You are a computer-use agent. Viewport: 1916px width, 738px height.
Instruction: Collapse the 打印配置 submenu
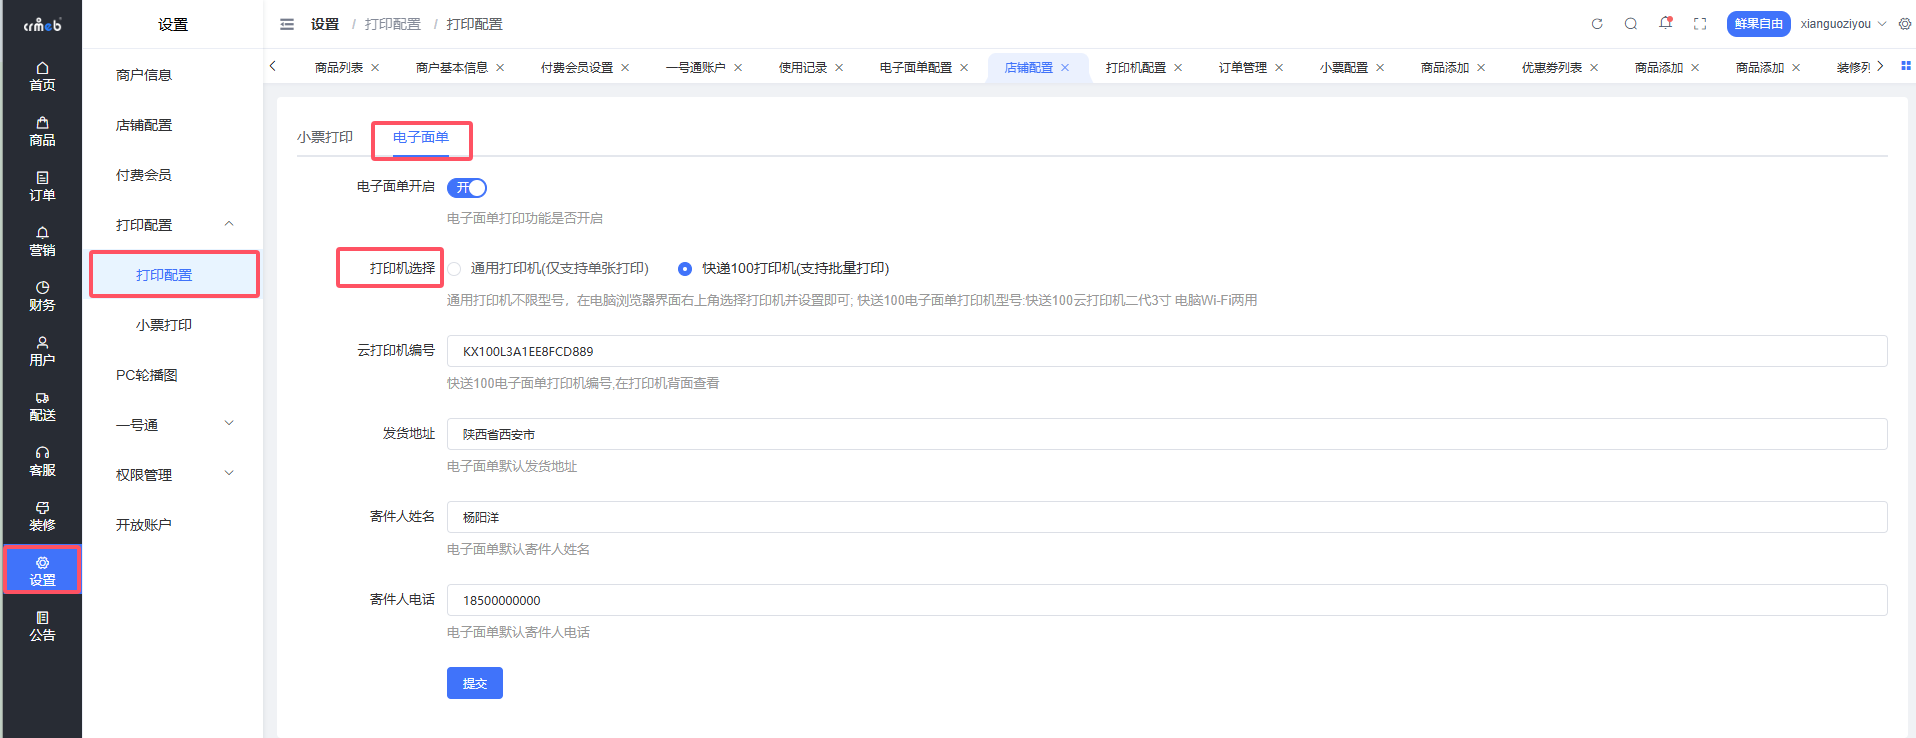[229, 224]
